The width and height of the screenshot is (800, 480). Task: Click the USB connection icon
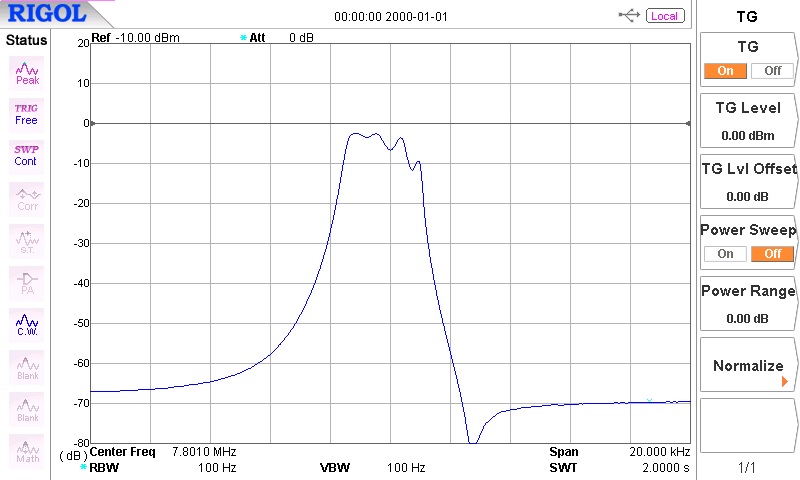[x=629, y=15]
